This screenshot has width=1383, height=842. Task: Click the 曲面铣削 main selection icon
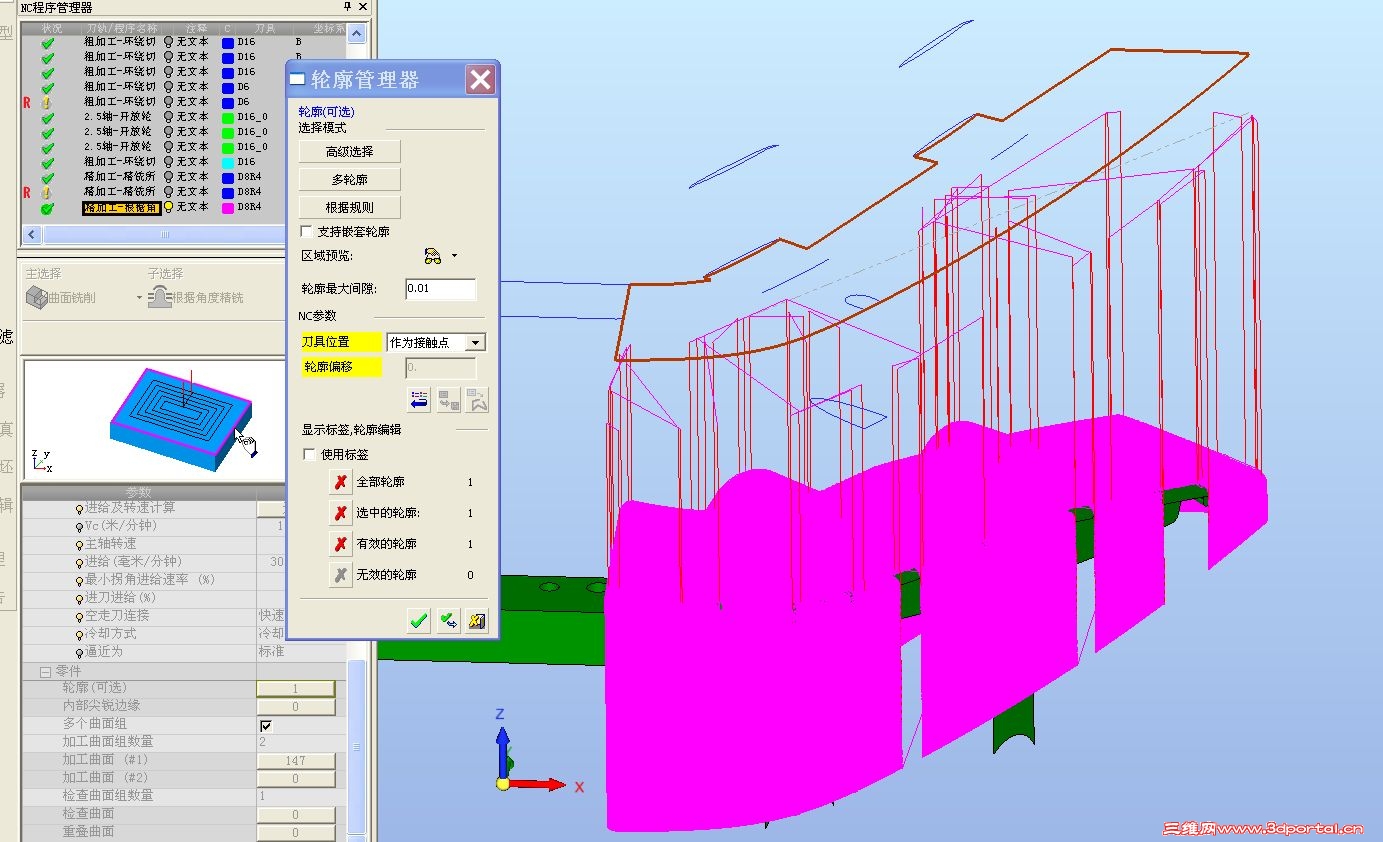(36, 297)
